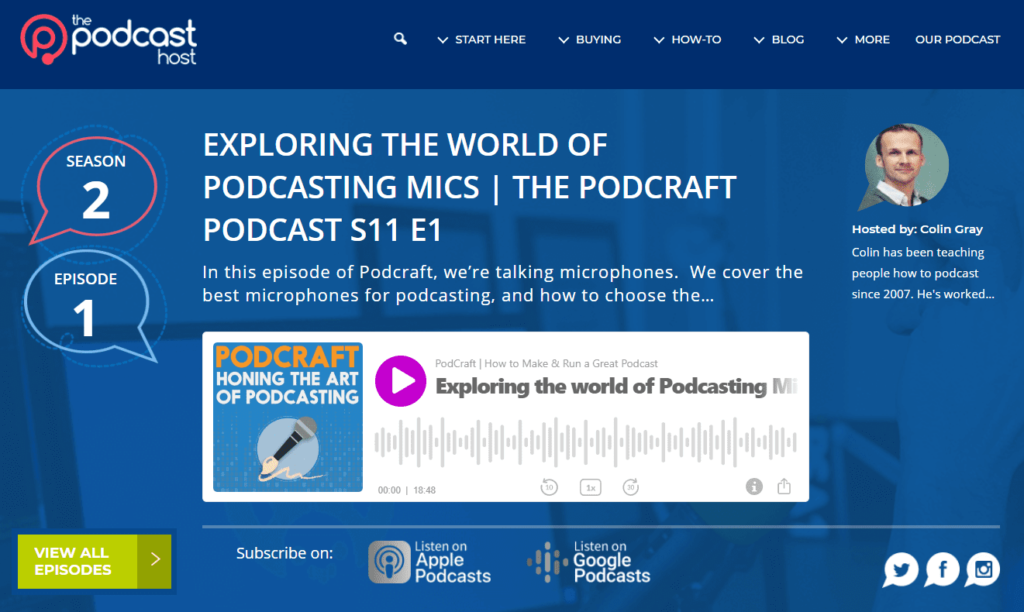Share the episode via the Twitter icon
Screen dimensions: 1024x612
899,569
